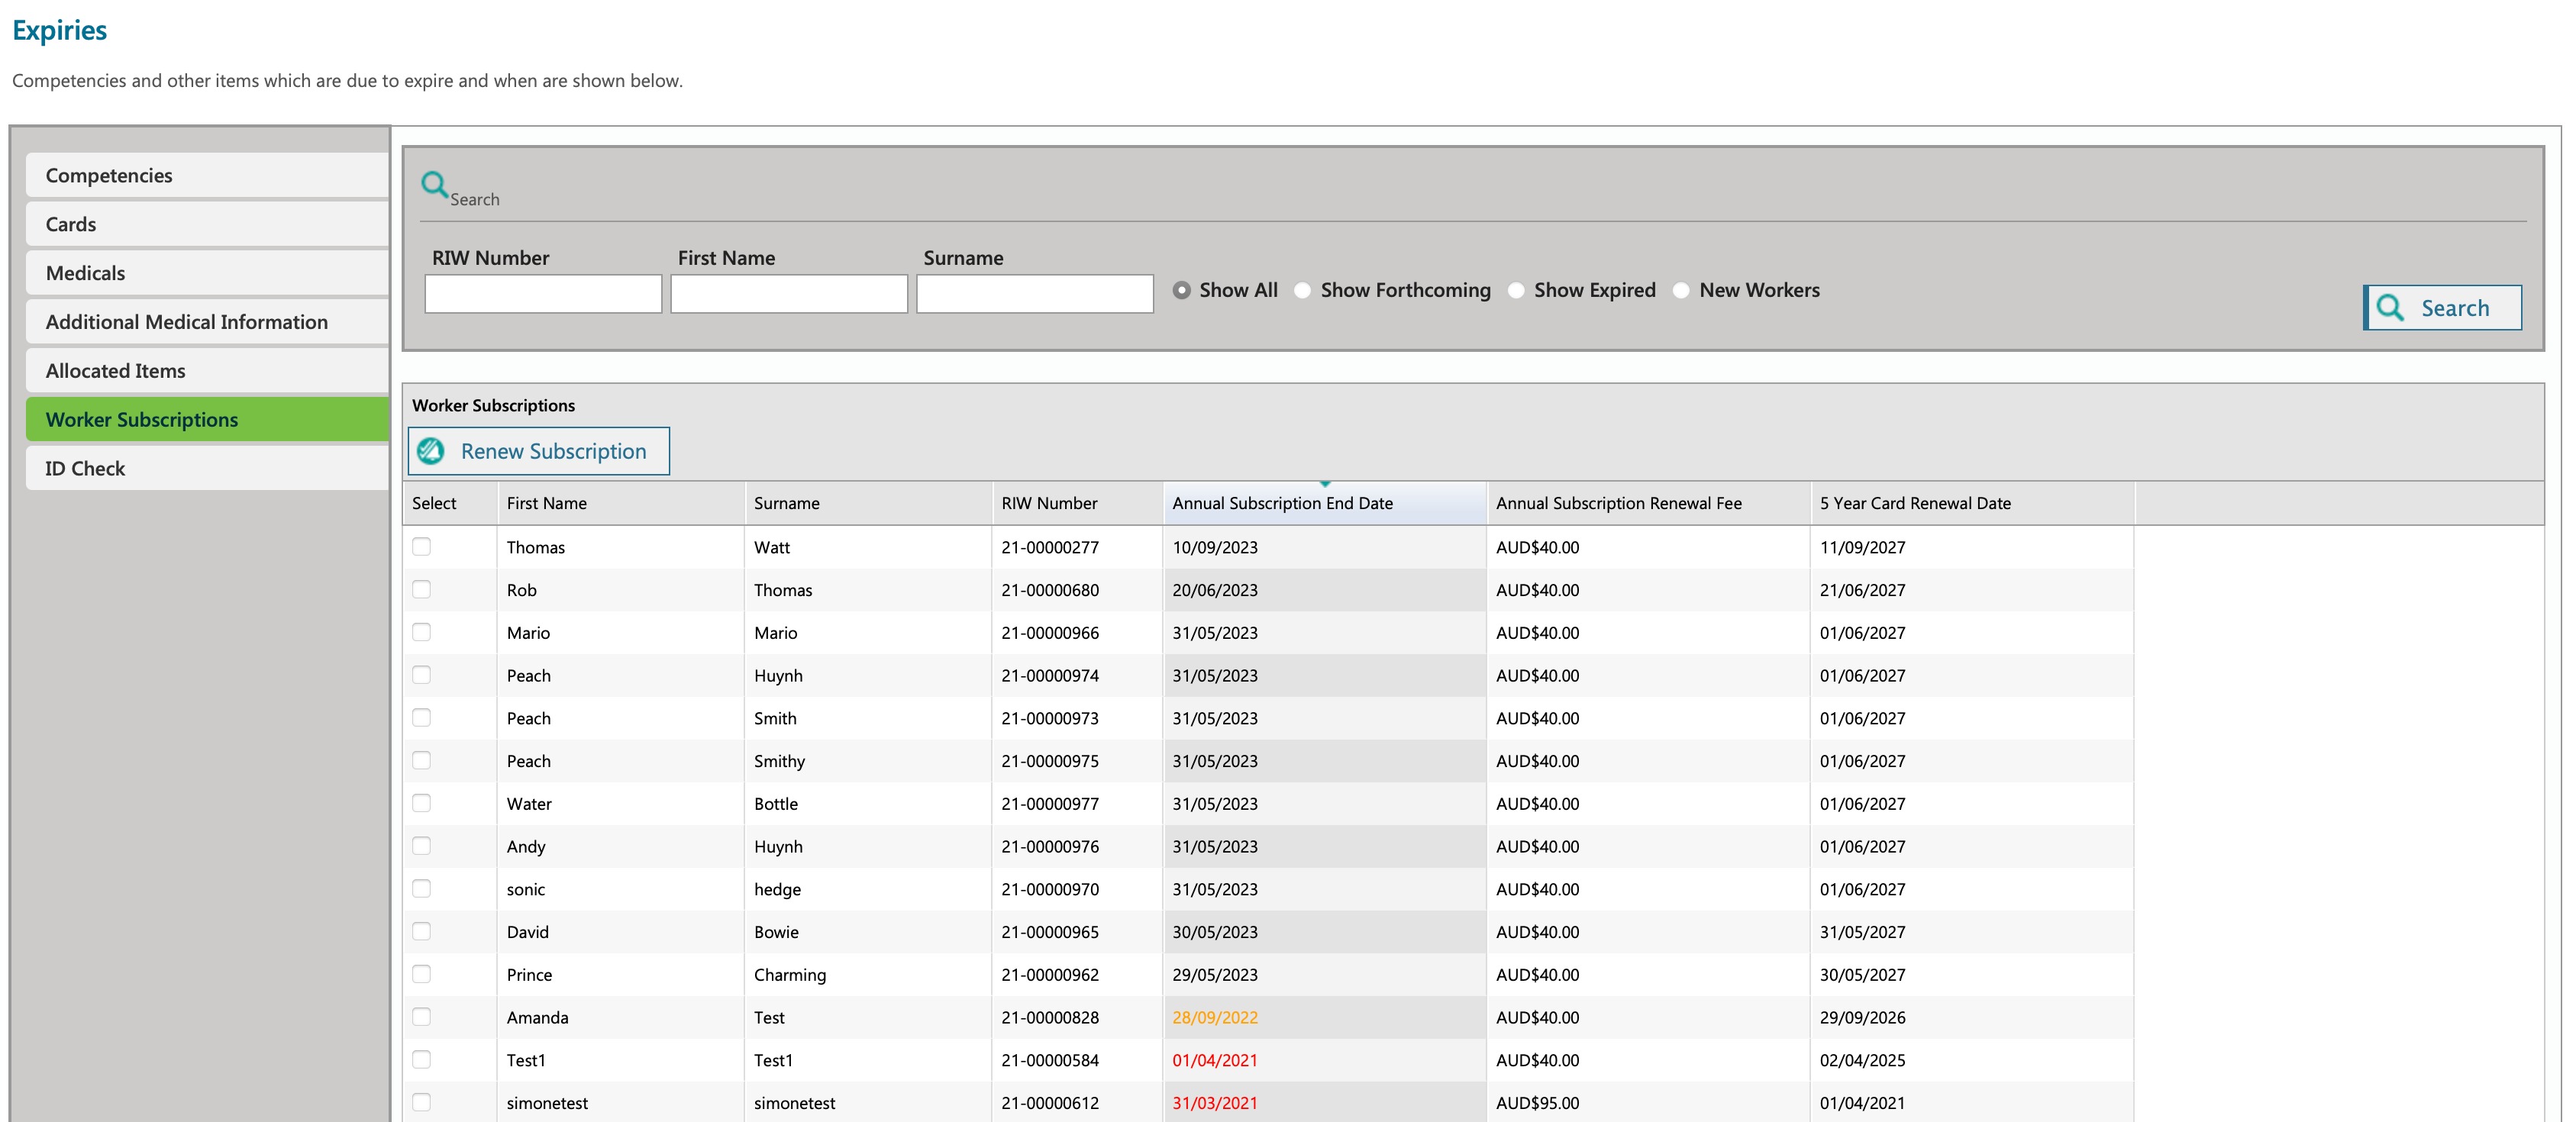Focus the RIW Number input field
The image size is (2576, 1122).
543,294
